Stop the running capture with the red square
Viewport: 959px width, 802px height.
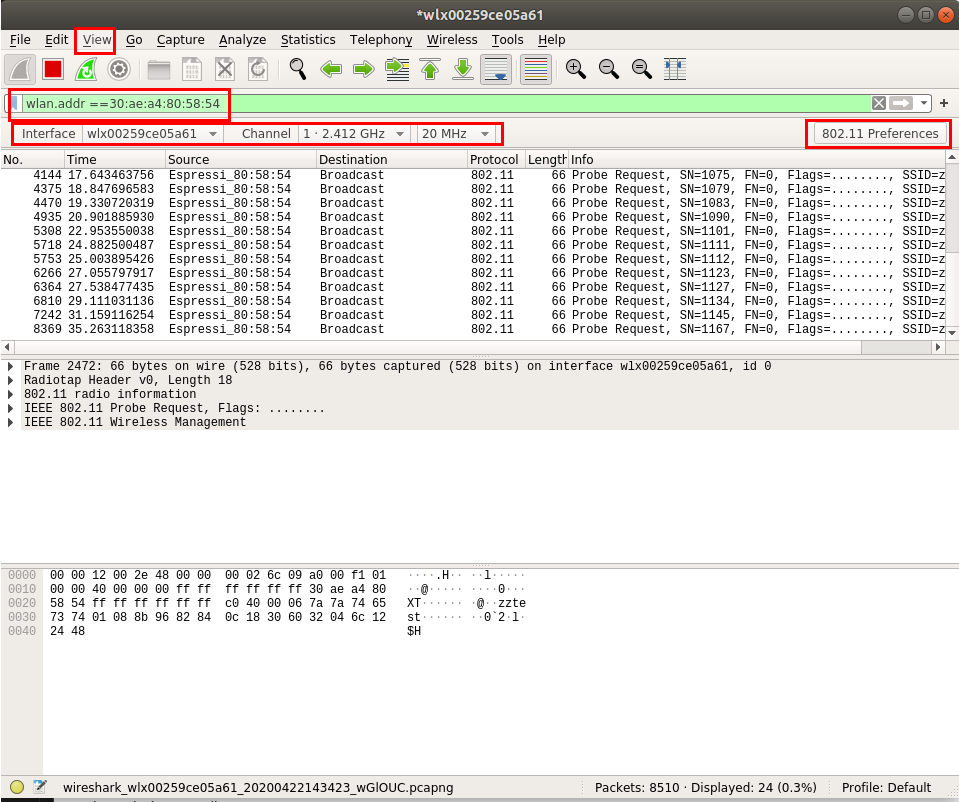[x=53, y=69]
